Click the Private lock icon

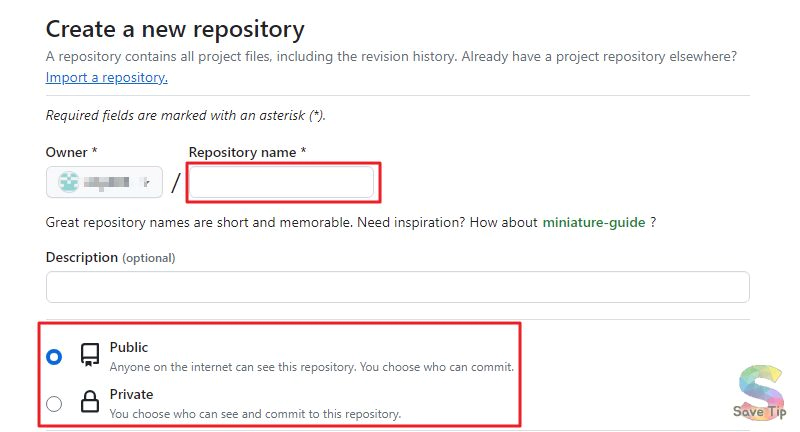90,401
